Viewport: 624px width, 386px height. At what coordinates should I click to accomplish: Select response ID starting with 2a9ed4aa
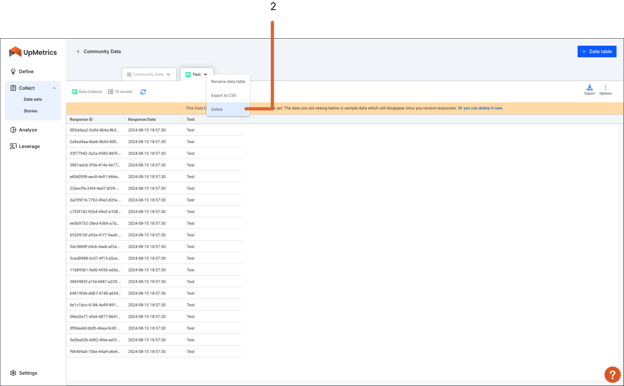[x=94, y=142]
